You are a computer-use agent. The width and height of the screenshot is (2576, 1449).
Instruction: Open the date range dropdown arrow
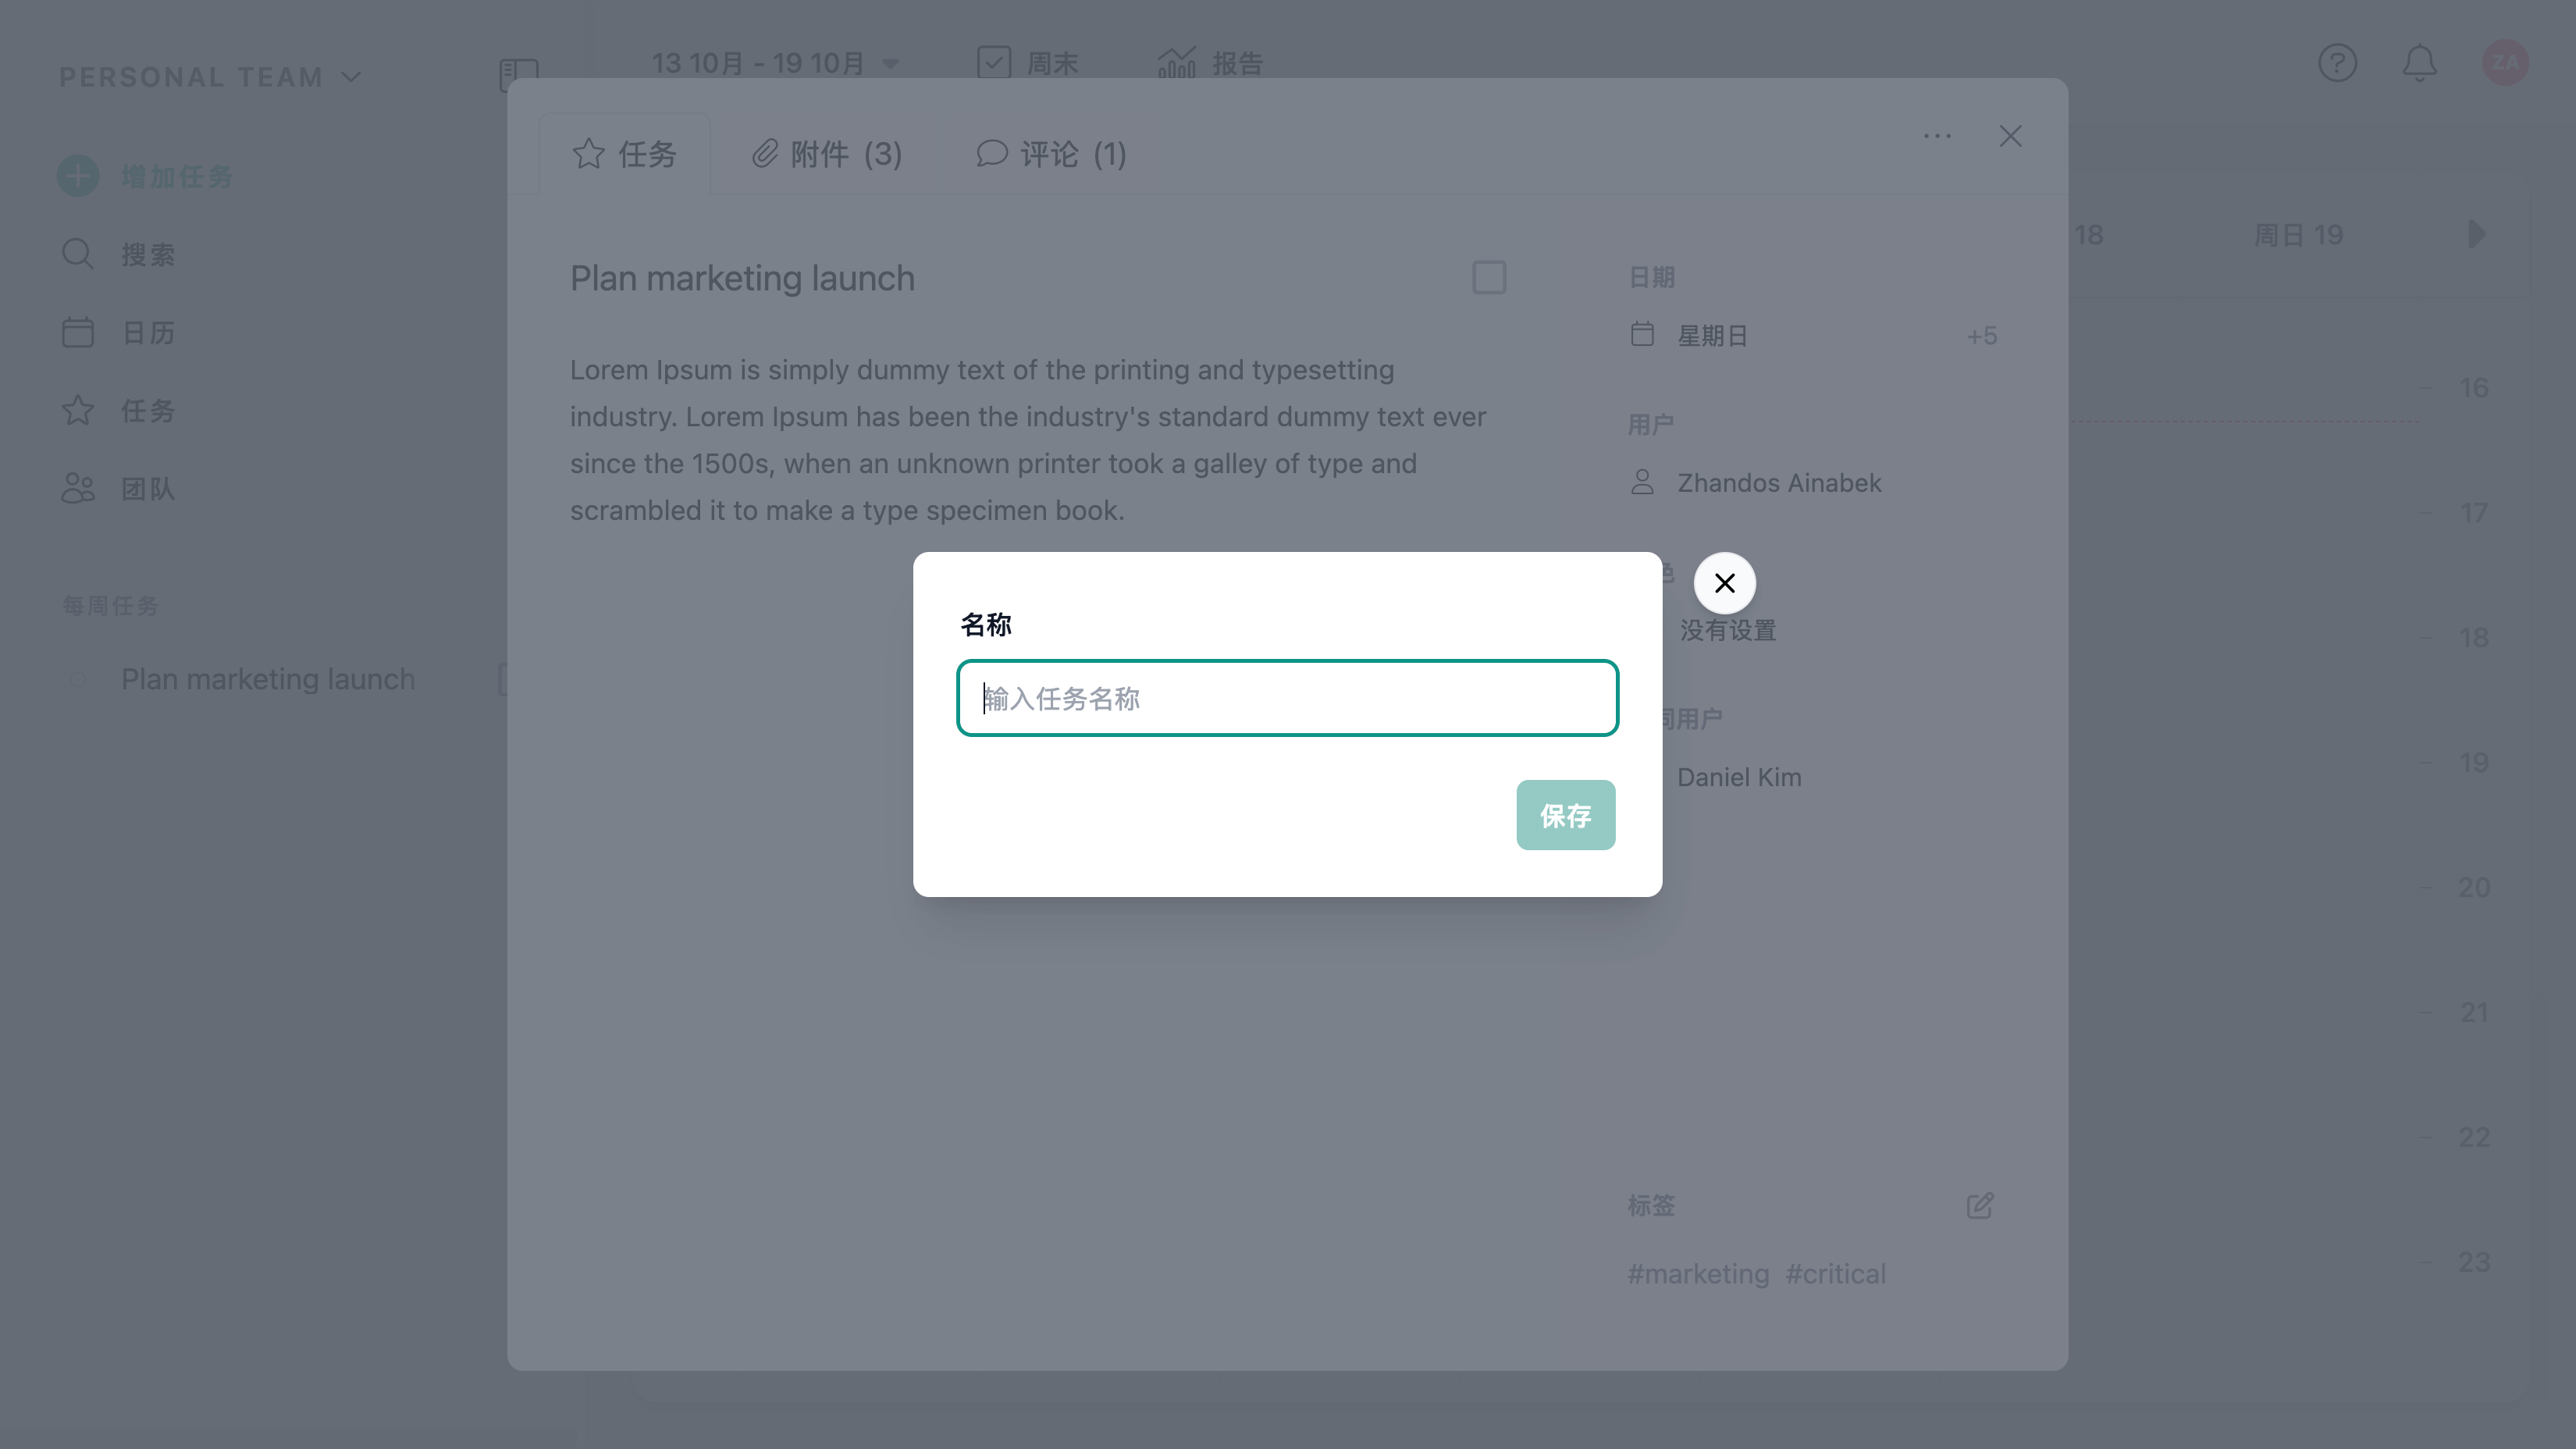[890, 64]
